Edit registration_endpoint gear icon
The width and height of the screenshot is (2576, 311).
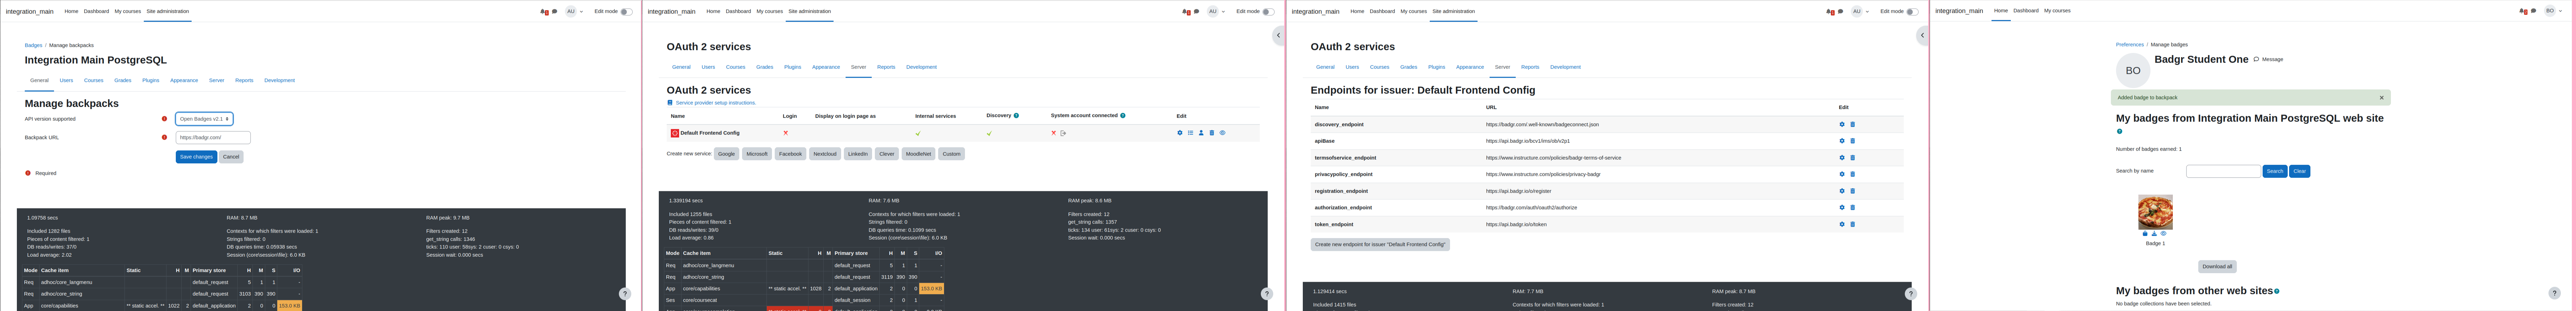(1842, 191)
